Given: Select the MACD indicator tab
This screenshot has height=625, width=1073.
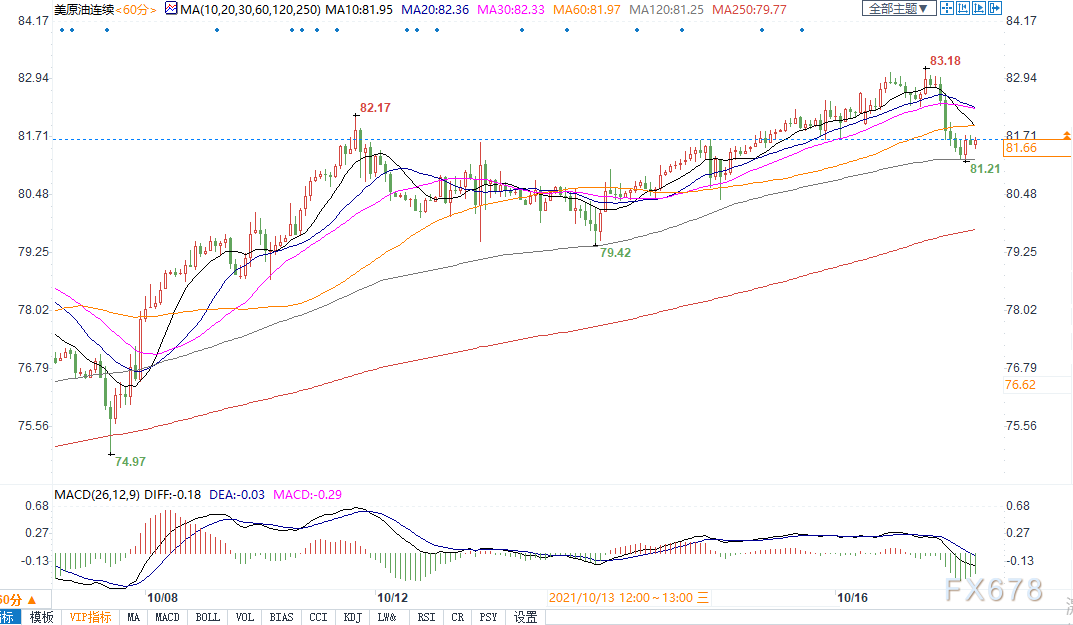Looking at the screenshot, I should tap(167, 617).
